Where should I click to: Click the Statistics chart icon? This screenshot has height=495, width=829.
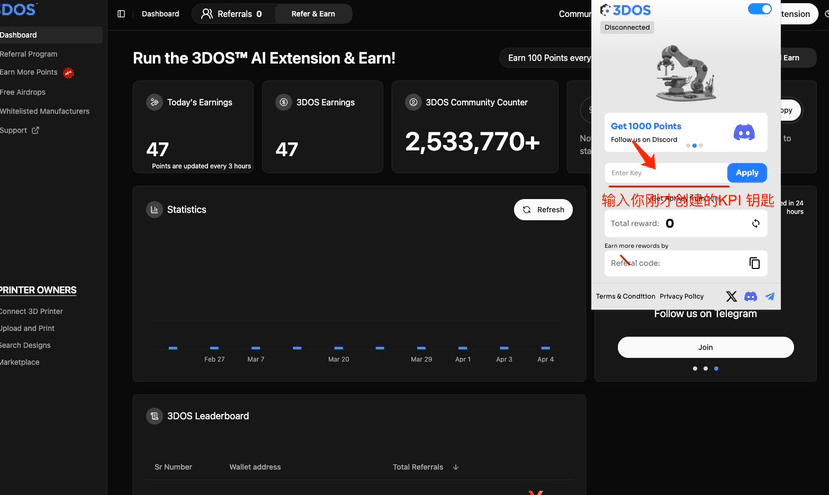[154, 209]
